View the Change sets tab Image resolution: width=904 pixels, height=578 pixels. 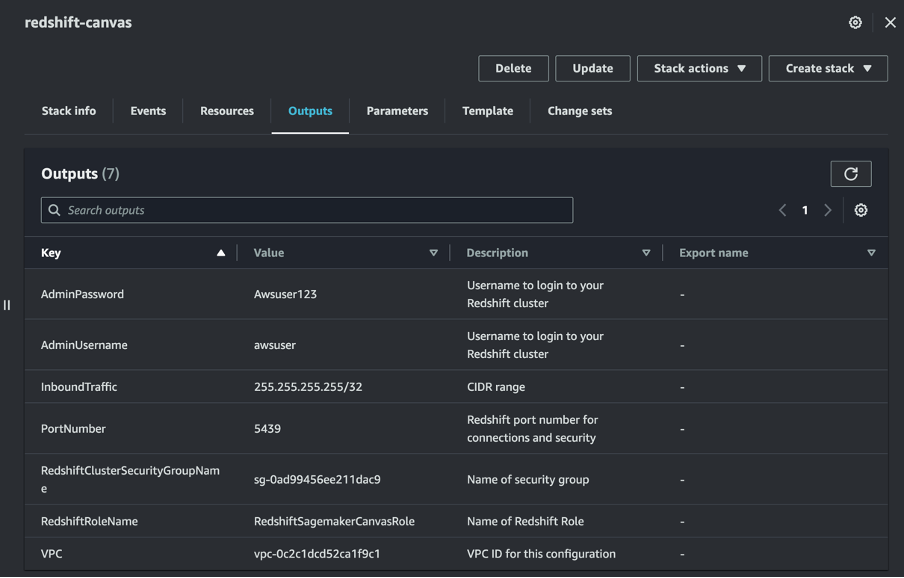[x=579, y=111]
